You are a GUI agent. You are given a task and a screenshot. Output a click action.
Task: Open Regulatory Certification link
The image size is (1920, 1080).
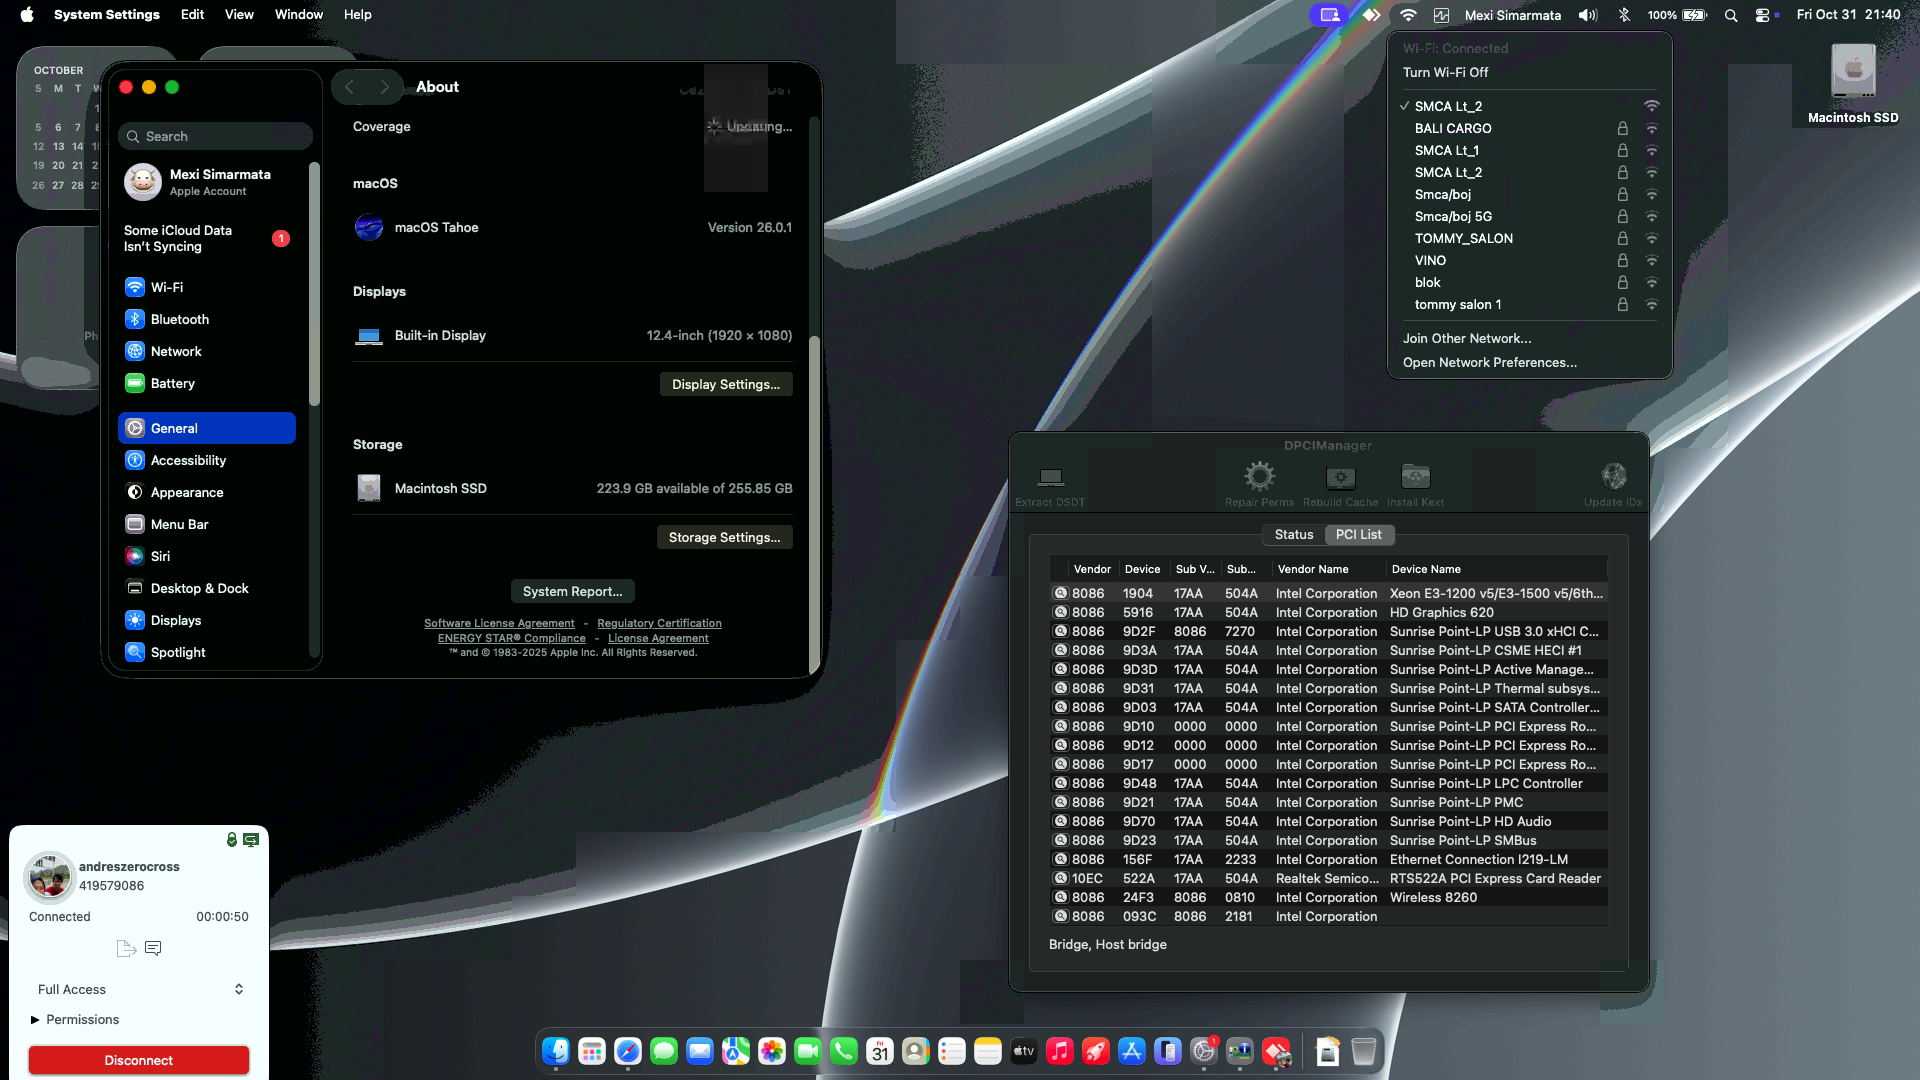659,623
